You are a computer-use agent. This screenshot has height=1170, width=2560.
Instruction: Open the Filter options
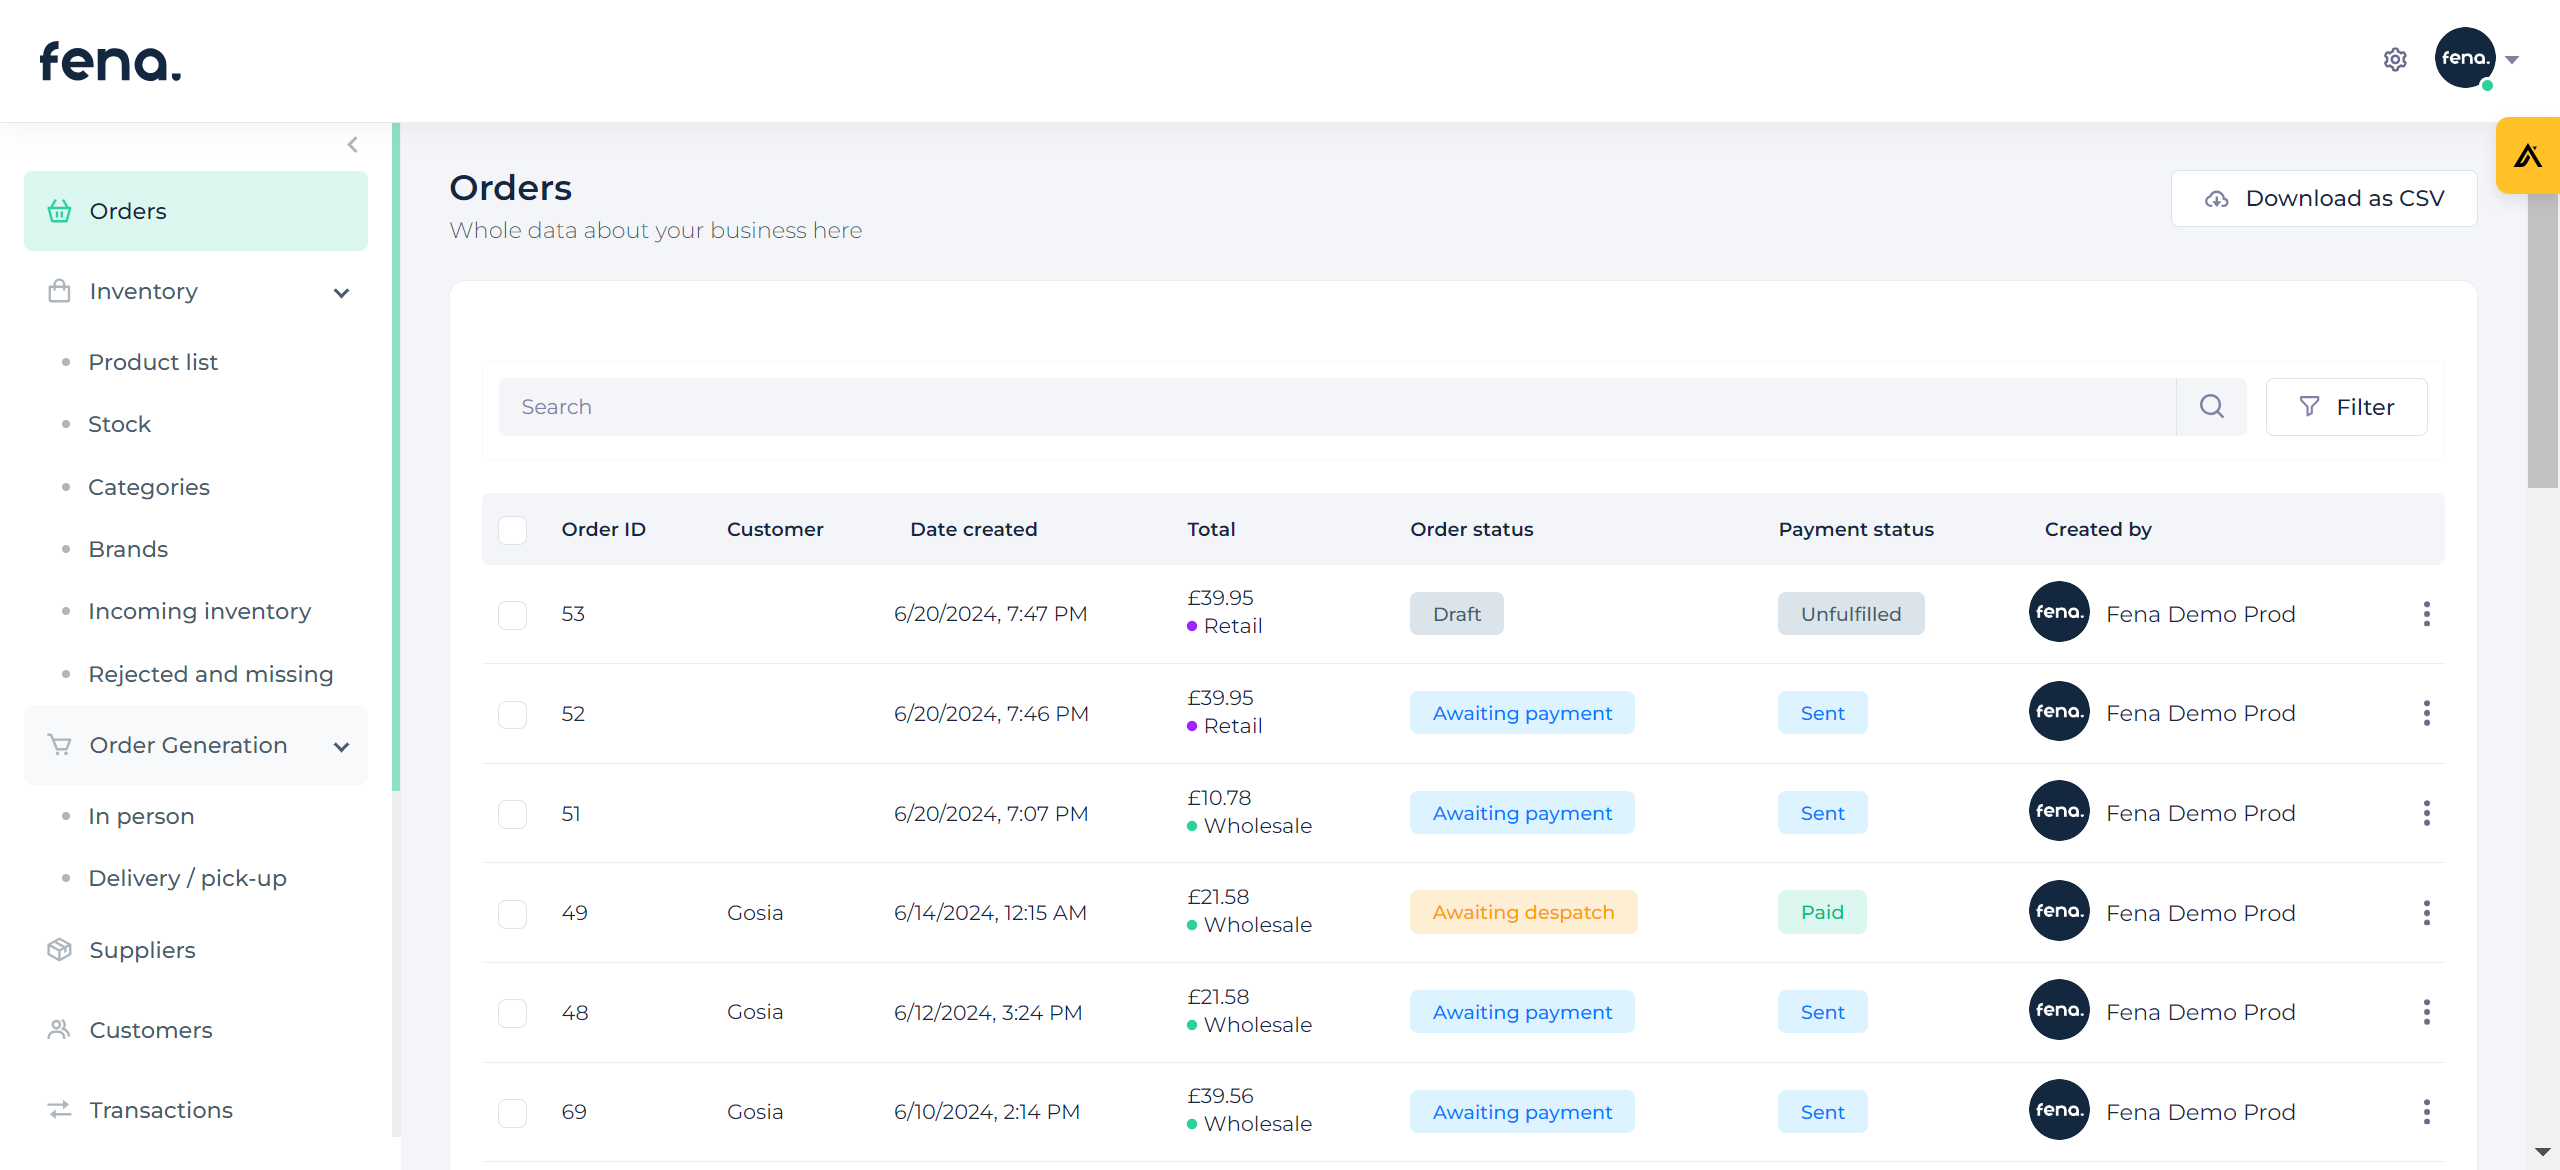(x=2345, y=407)
